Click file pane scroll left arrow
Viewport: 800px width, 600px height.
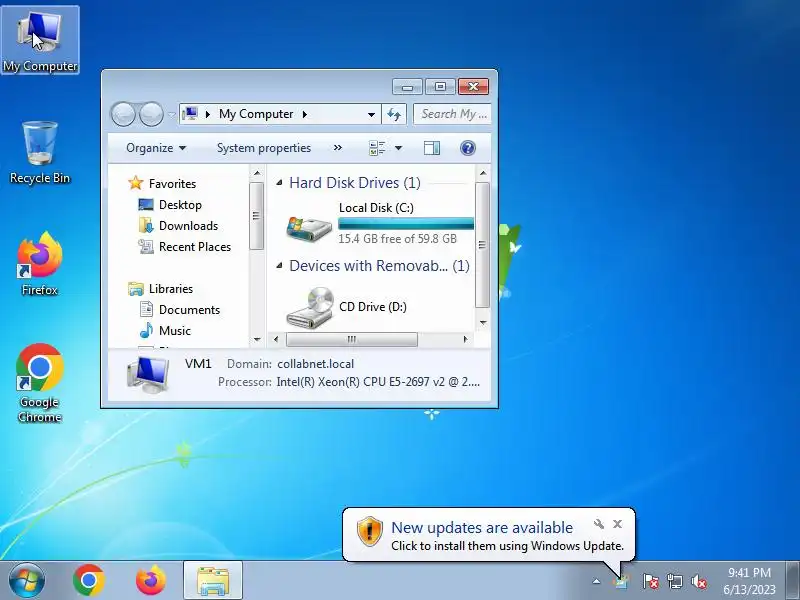tap(276, 339)
